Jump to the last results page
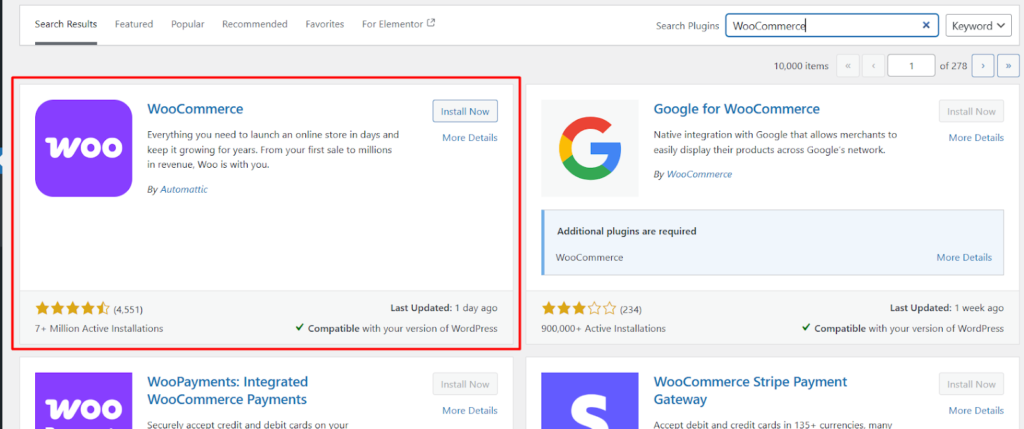The height and width of the screenshot is (429, 1024). (1008, 65)
